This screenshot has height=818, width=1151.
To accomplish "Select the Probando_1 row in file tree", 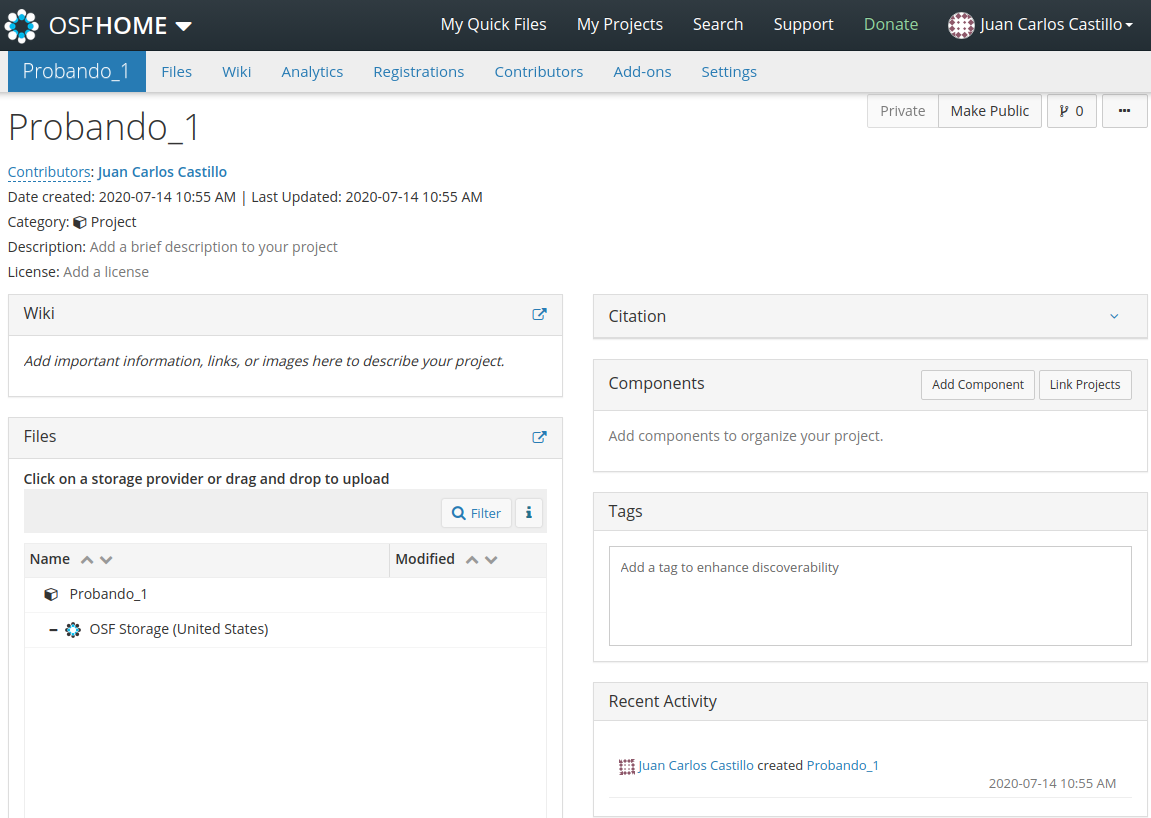I will pos(285,594).
